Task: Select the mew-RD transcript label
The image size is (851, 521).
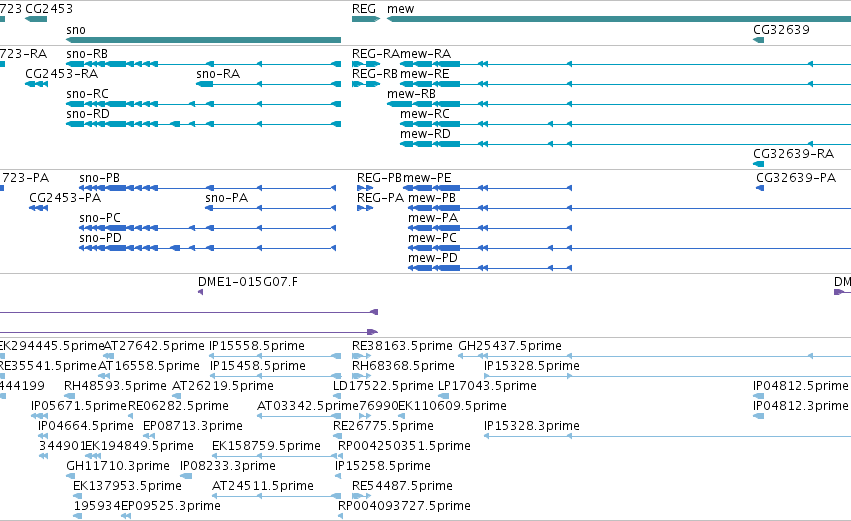Action: coord(426,134)
